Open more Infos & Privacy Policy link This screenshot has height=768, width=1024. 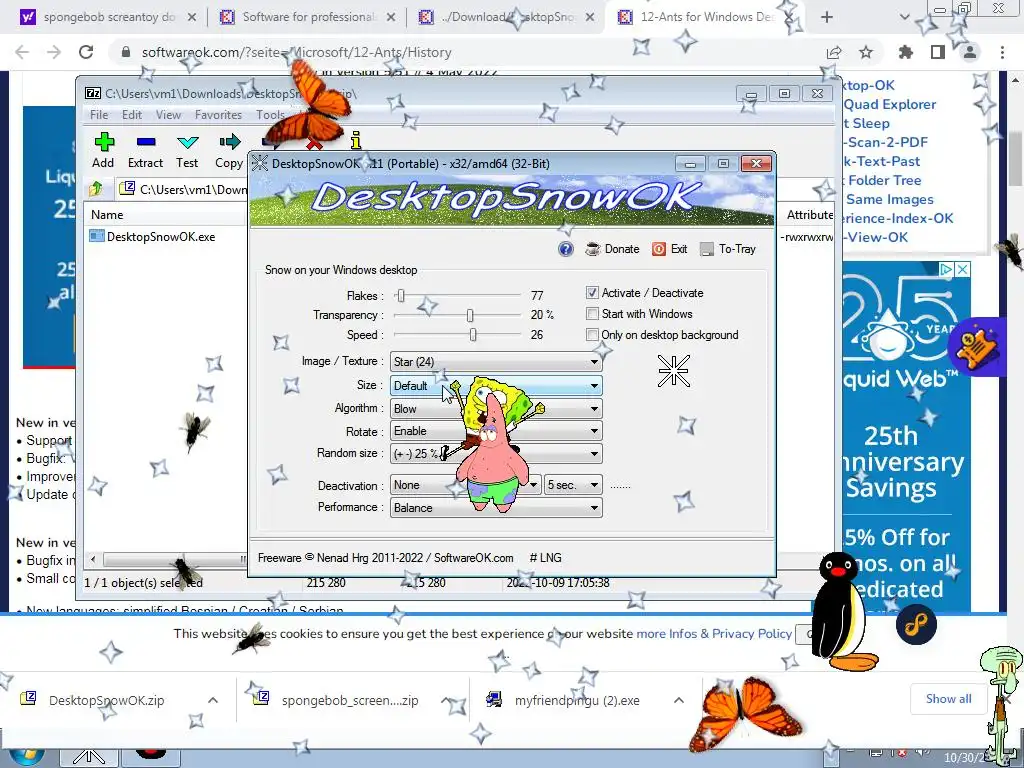pos(714,633)
